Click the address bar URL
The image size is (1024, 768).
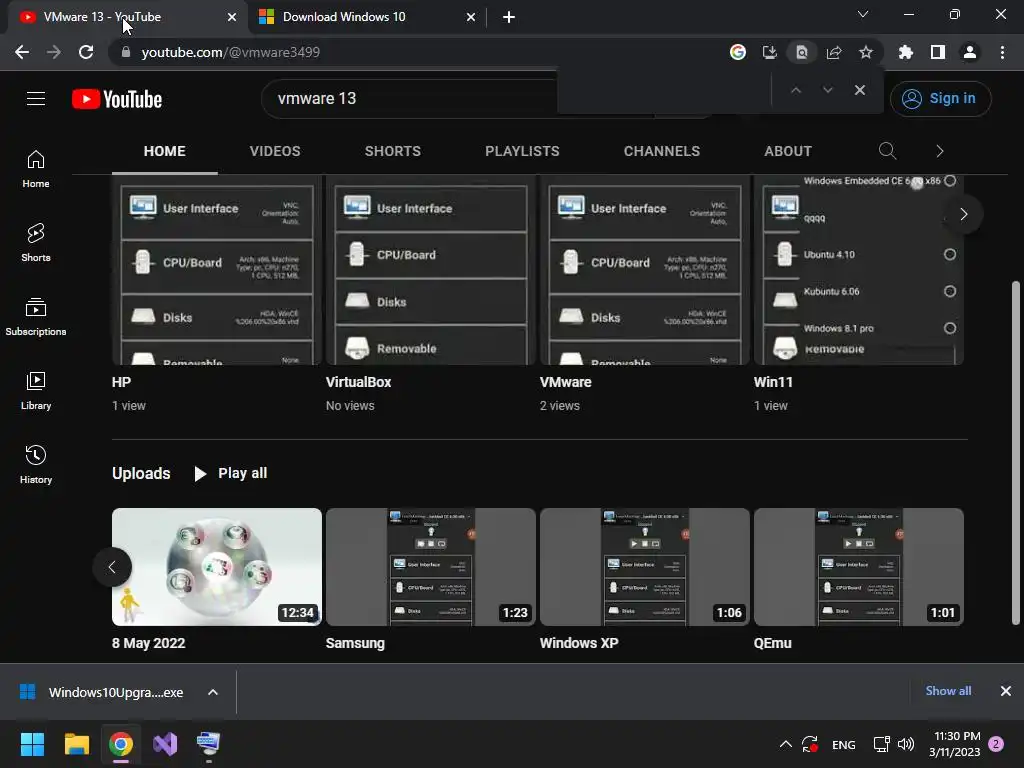(x=231, y=52)
